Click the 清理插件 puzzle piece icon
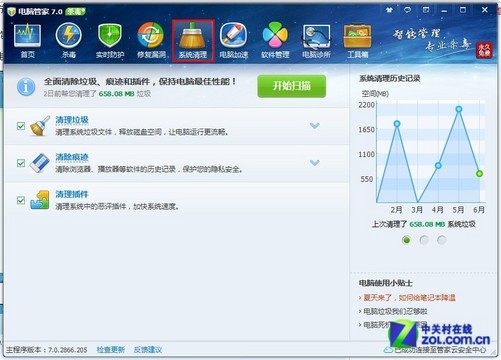The width and height of the screenshot is (501, 360). (40, 200)
